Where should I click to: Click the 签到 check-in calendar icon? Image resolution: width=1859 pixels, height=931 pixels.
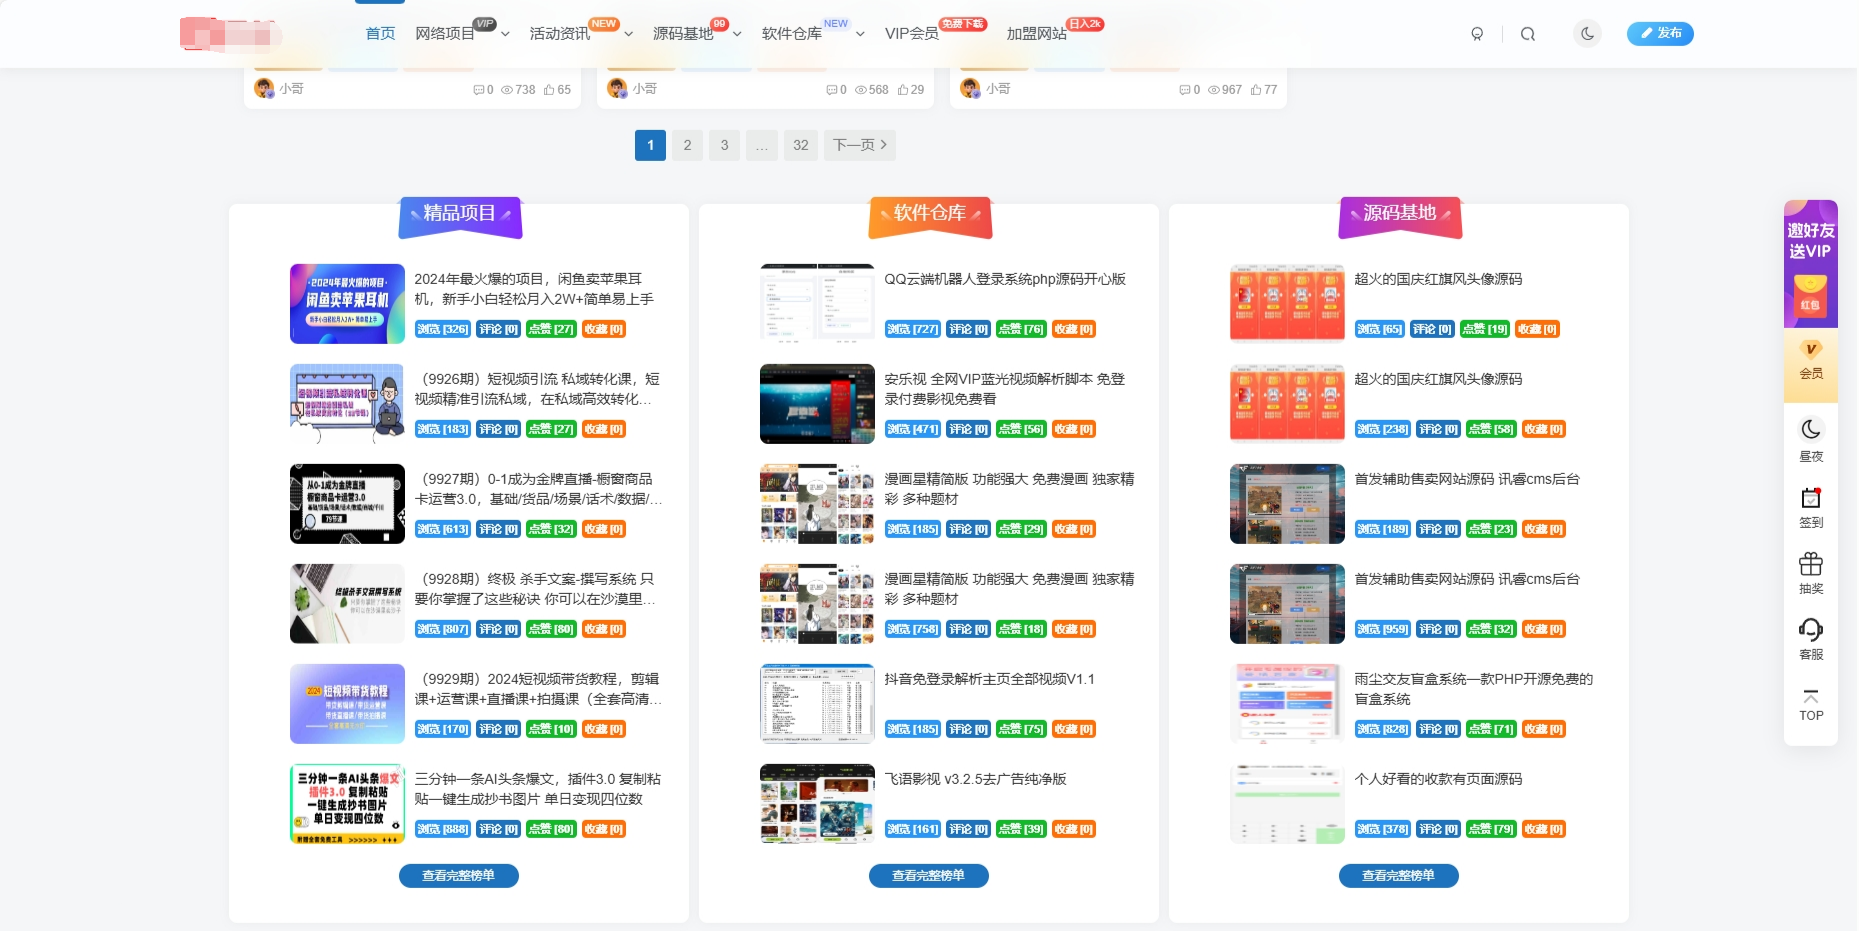point(1810,505)
